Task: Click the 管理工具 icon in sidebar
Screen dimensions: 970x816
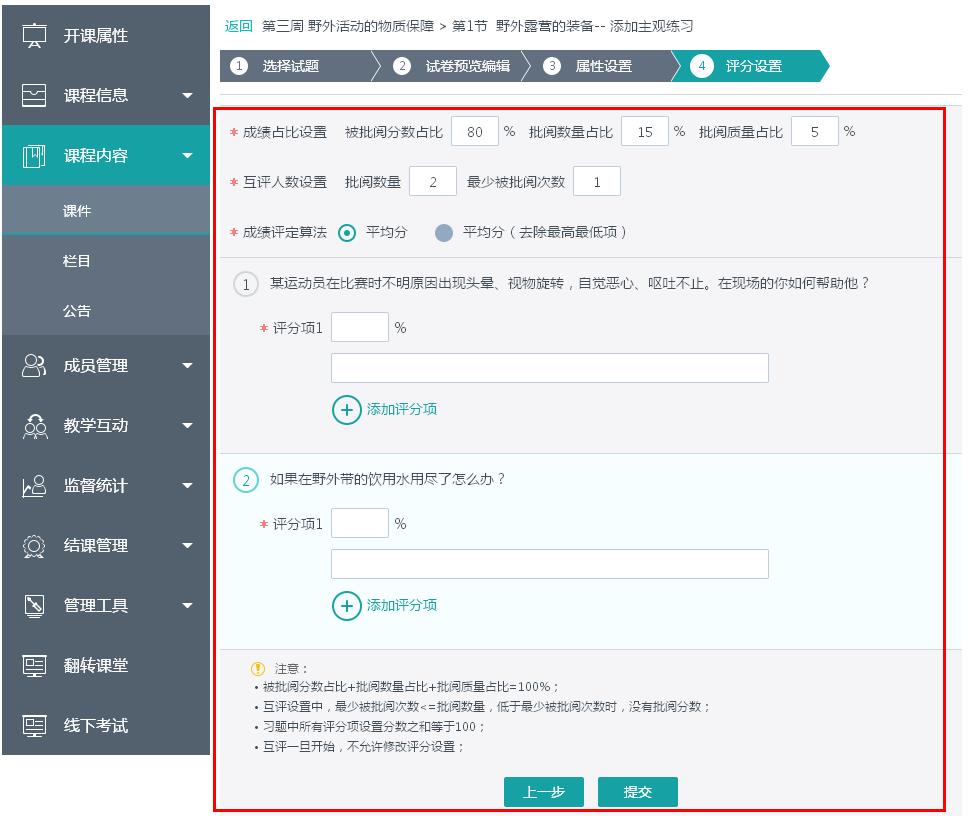Action: pyautogui.click(x=35, y=606)
